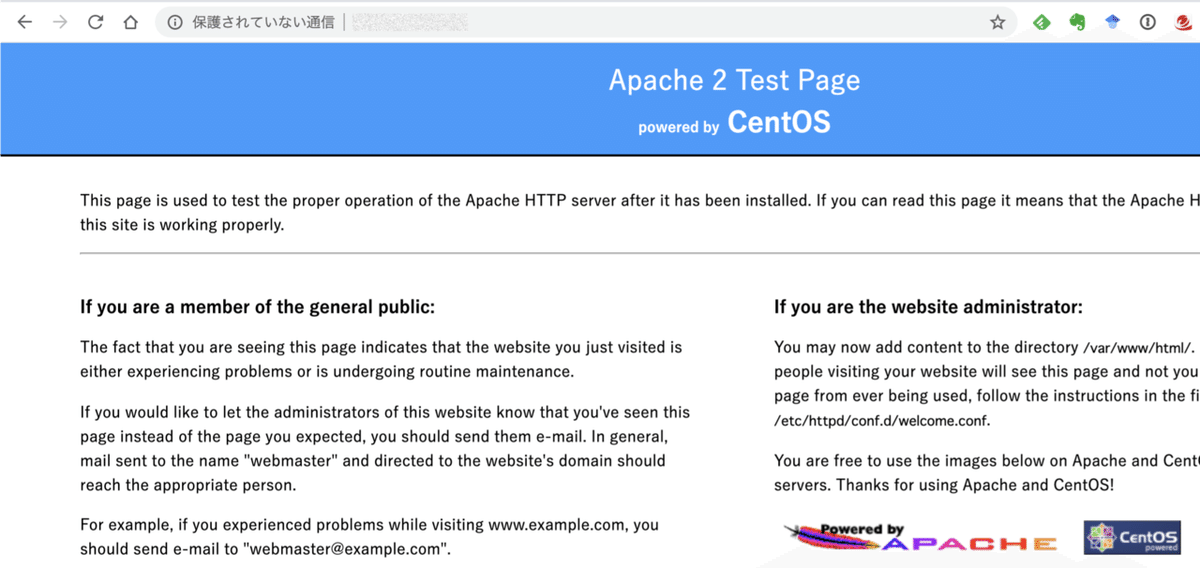This screenshot has height=568, width=1200.
Task: Click 'Thanks for using Apache and CentOS!' line
Action: [975, 485]
